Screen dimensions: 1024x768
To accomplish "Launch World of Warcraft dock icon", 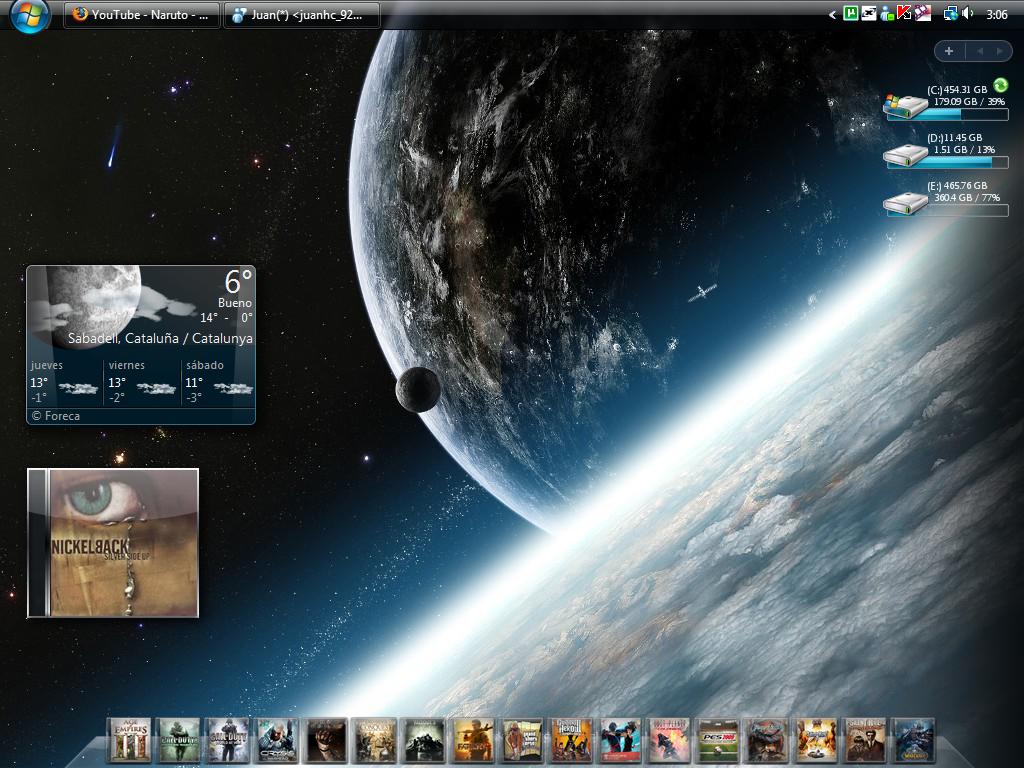I will (913, 740).
